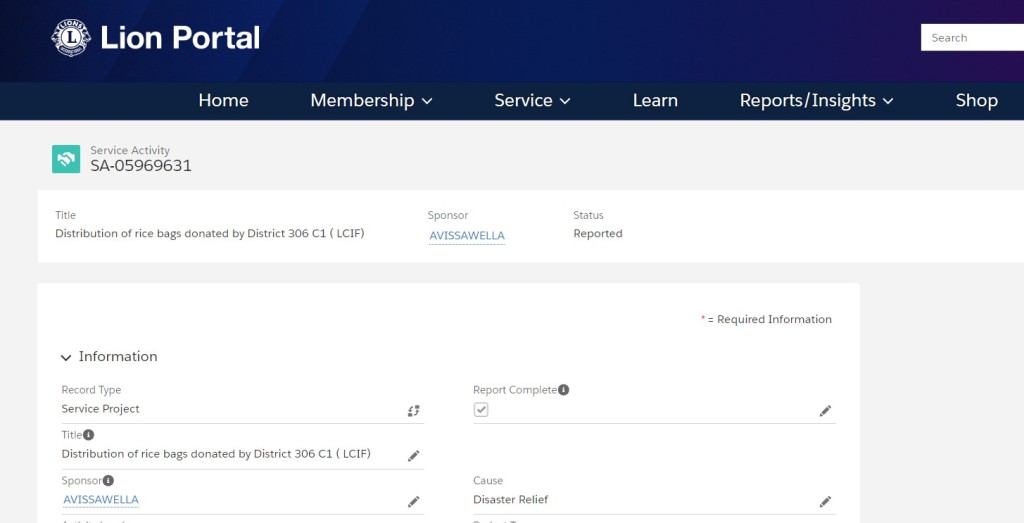
Task: Toggle the Report Complete checkbox
Action: pyautogui.click(x=481, y=409)
